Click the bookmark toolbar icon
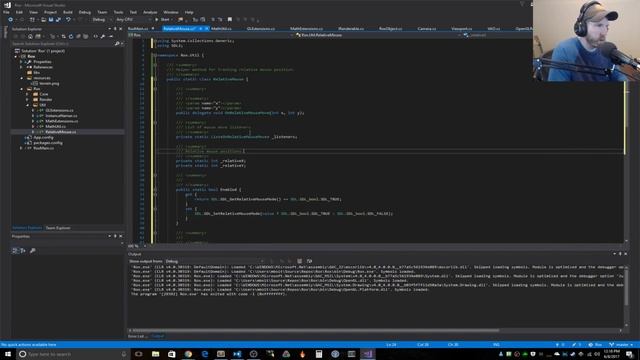 pos(230,19)
